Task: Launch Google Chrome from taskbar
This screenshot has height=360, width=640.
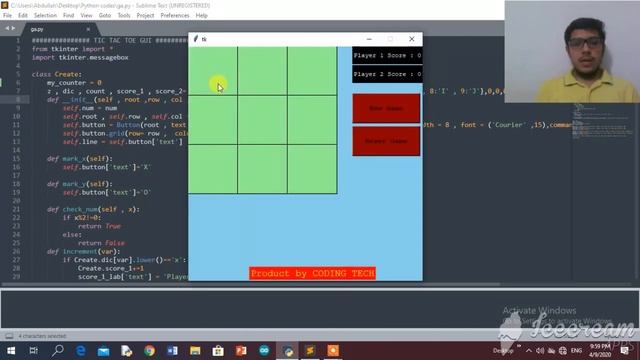Action: [x=149, y=351]
